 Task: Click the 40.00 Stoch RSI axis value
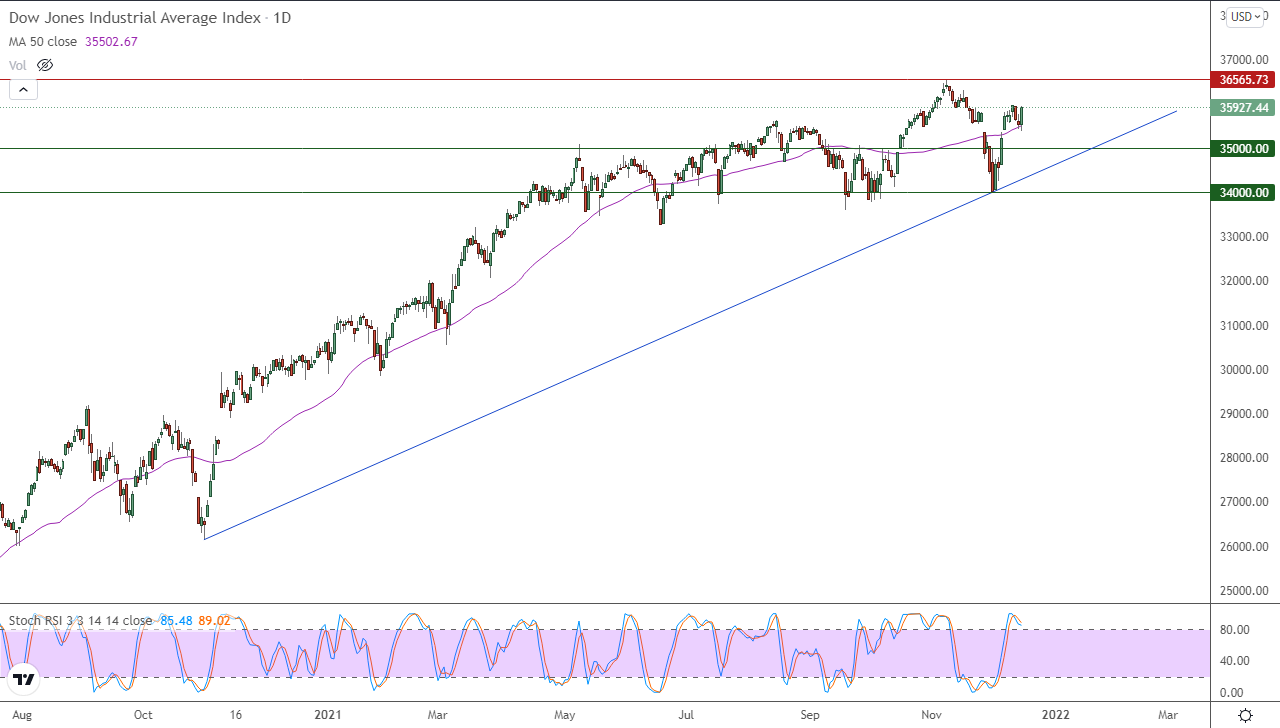pyautogui.click(x=1234, y=661)
